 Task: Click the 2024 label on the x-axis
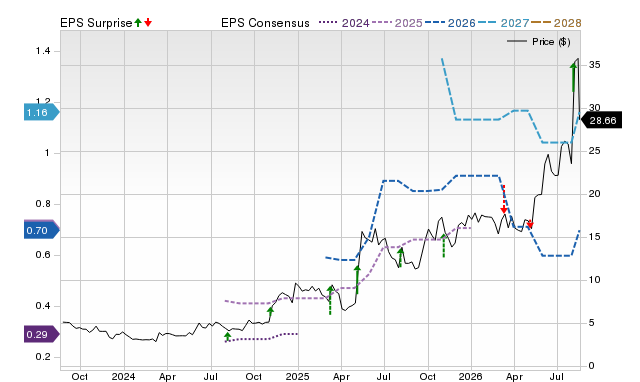[123, 376]
